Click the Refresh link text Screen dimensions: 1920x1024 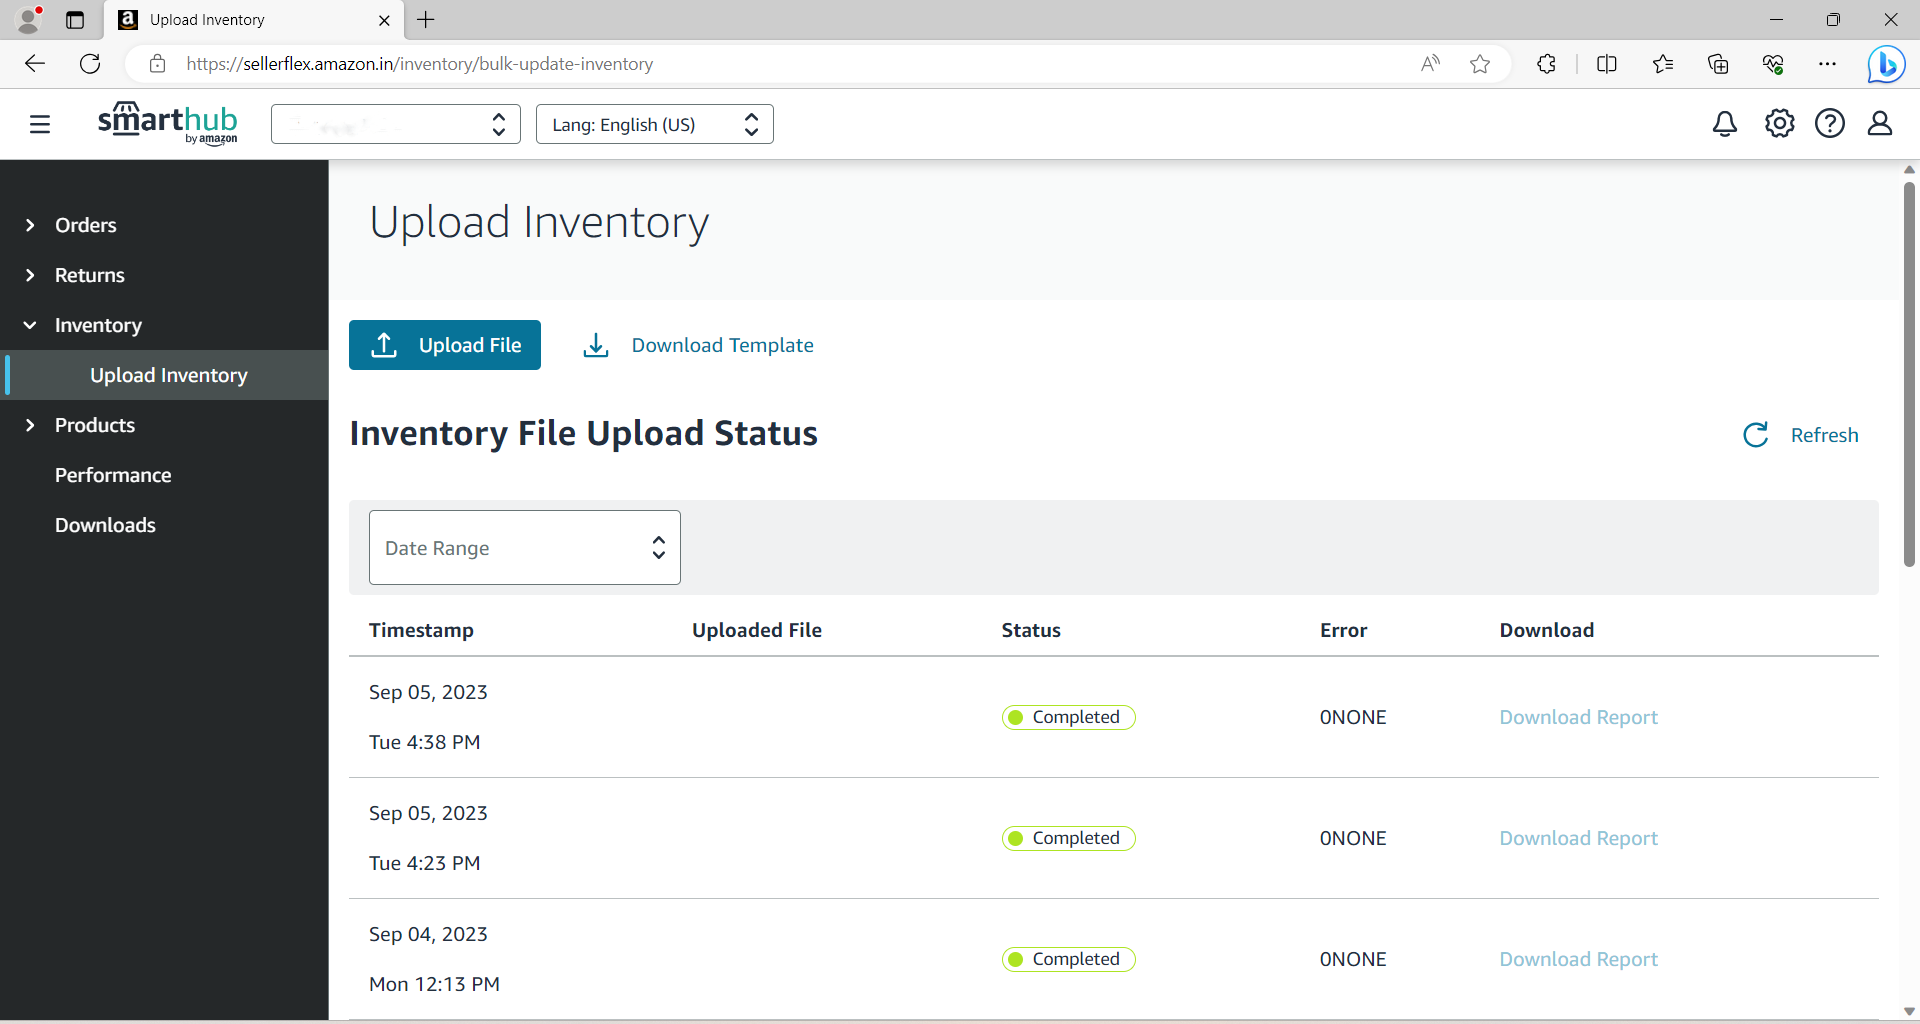[1824, 435]
